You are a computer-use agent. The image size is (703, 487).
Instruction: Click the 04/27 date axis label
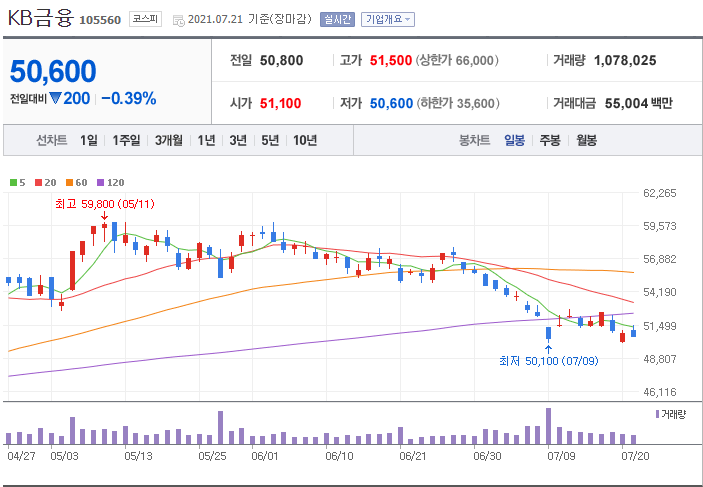pos(21,456)
